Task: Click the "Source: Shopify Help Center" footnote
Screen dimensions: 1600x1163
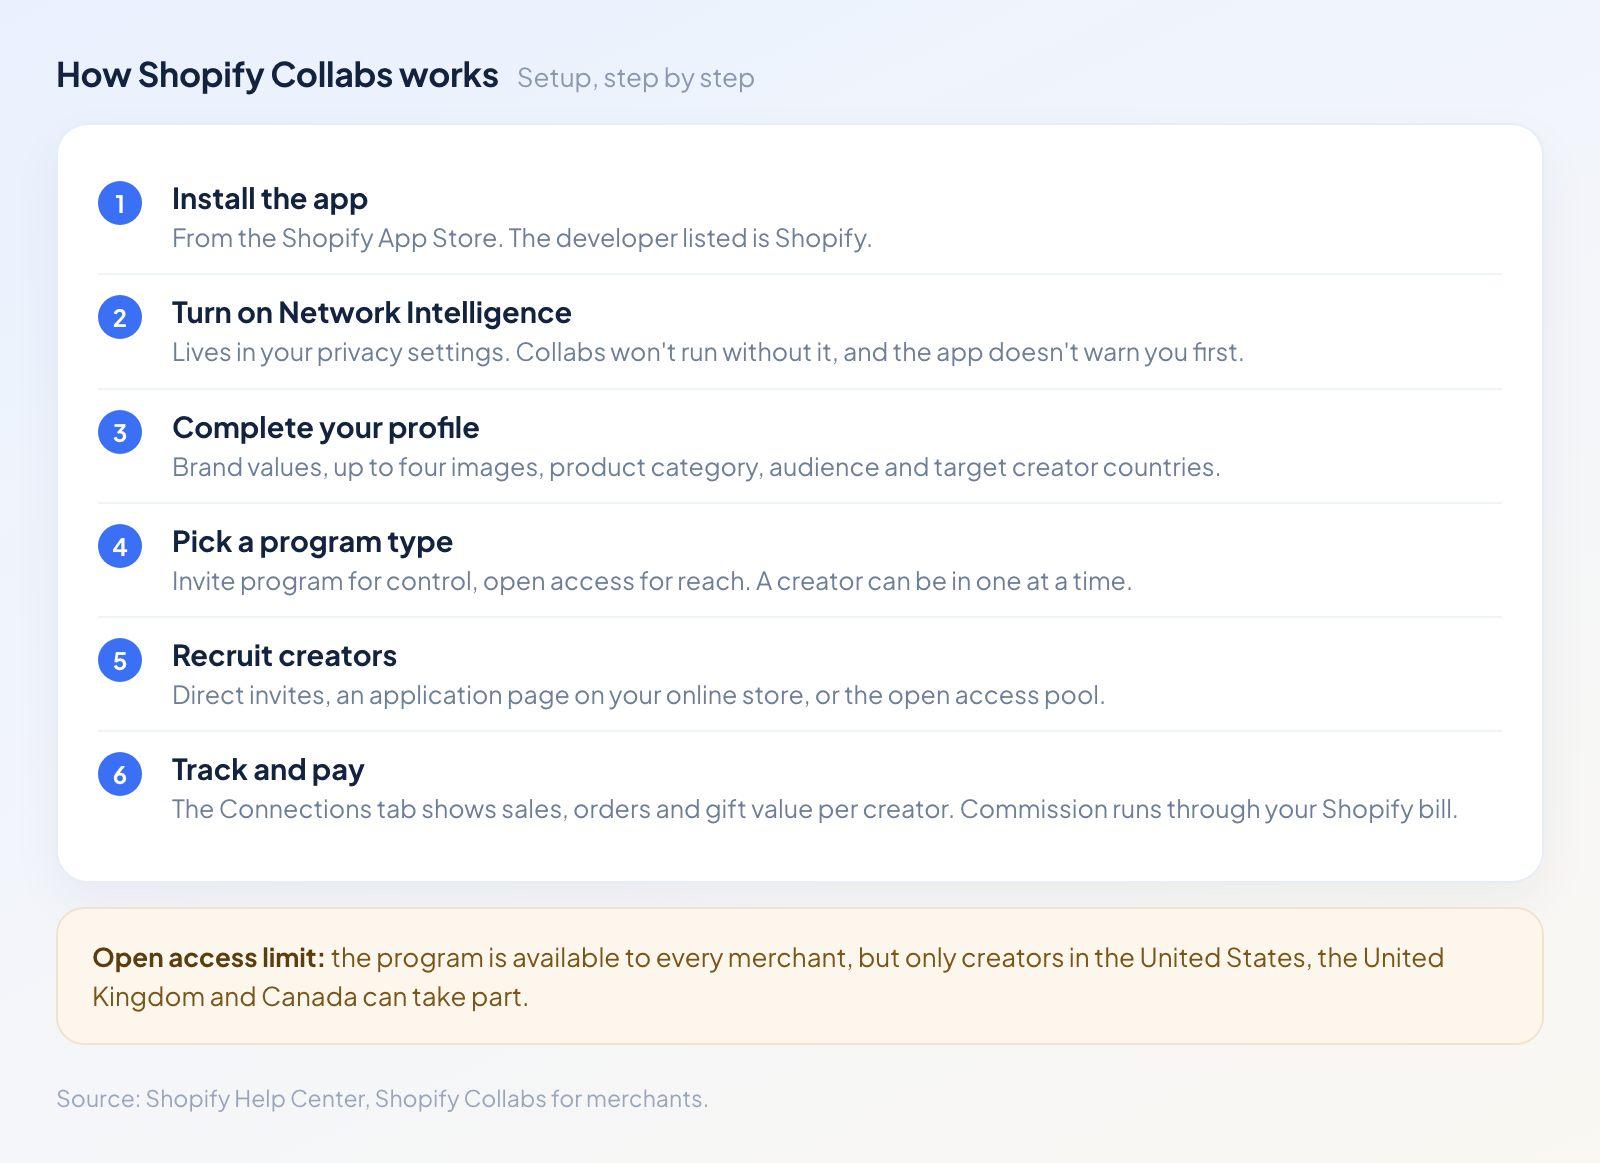Action: point(382,1098)
